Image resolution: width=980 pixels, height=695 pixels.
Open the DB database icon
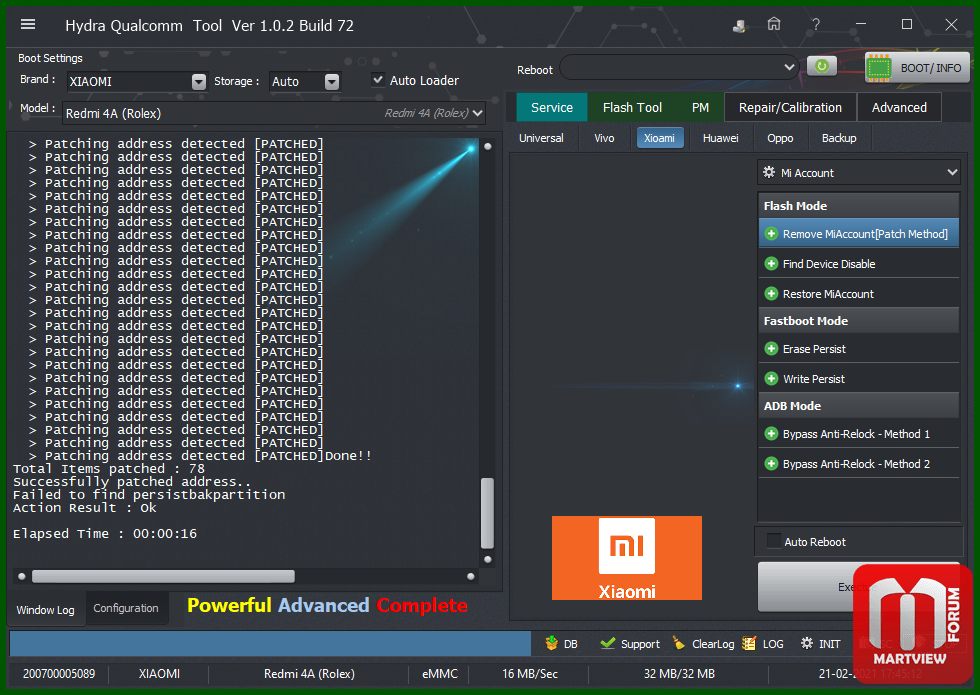pos(552,644)
